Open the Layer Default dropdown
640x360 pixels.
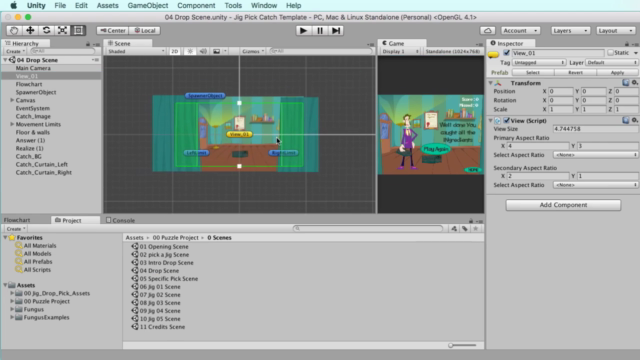pyautogui.click(x=611, y=62)
